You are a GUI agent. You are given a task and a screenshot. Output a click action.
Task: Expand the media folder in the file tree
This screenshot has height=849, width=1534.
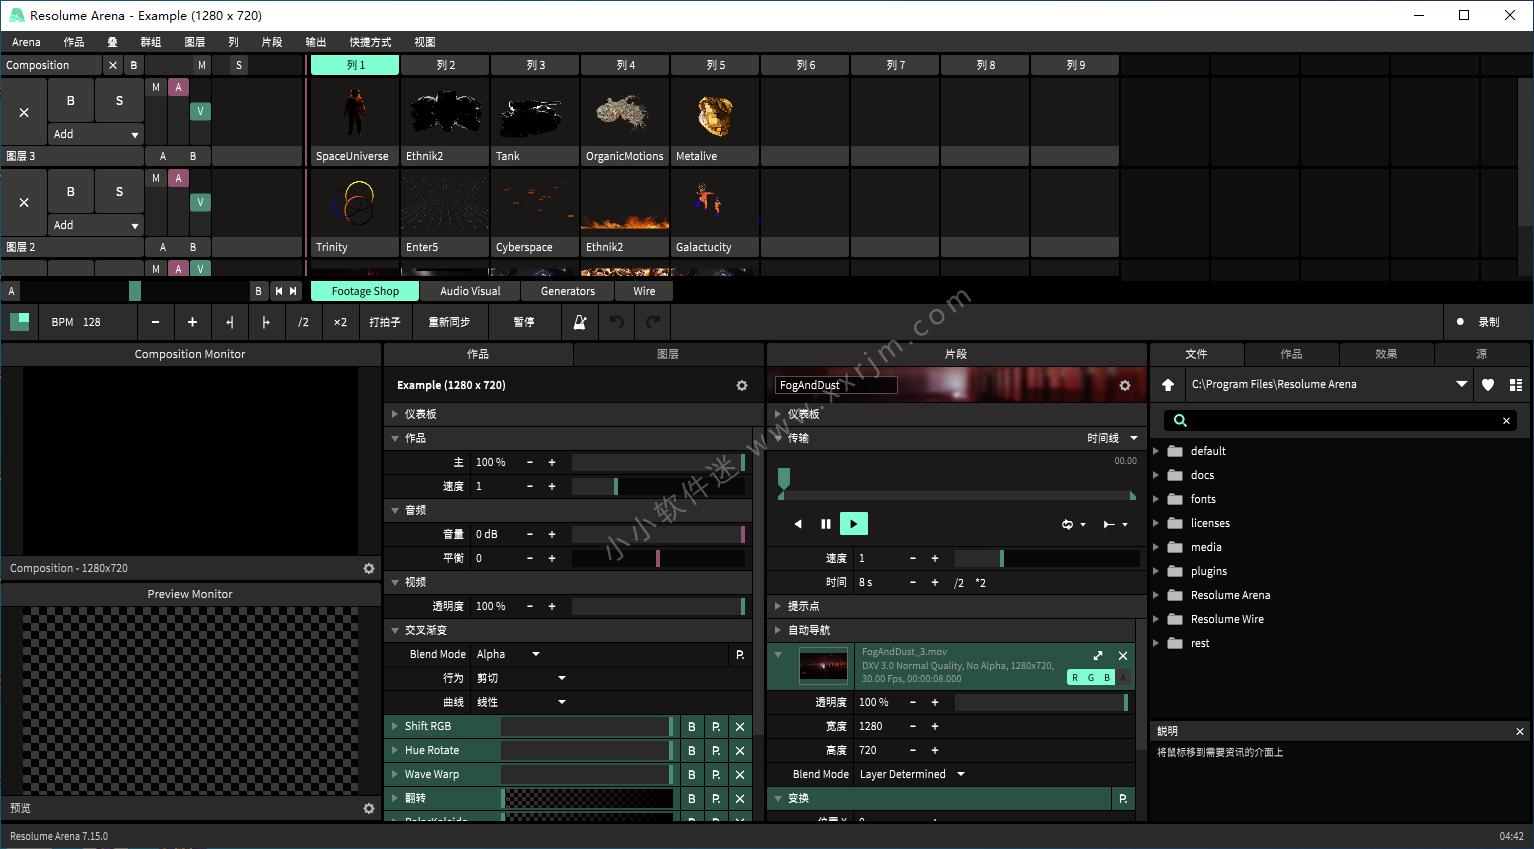pos(1157,547)
